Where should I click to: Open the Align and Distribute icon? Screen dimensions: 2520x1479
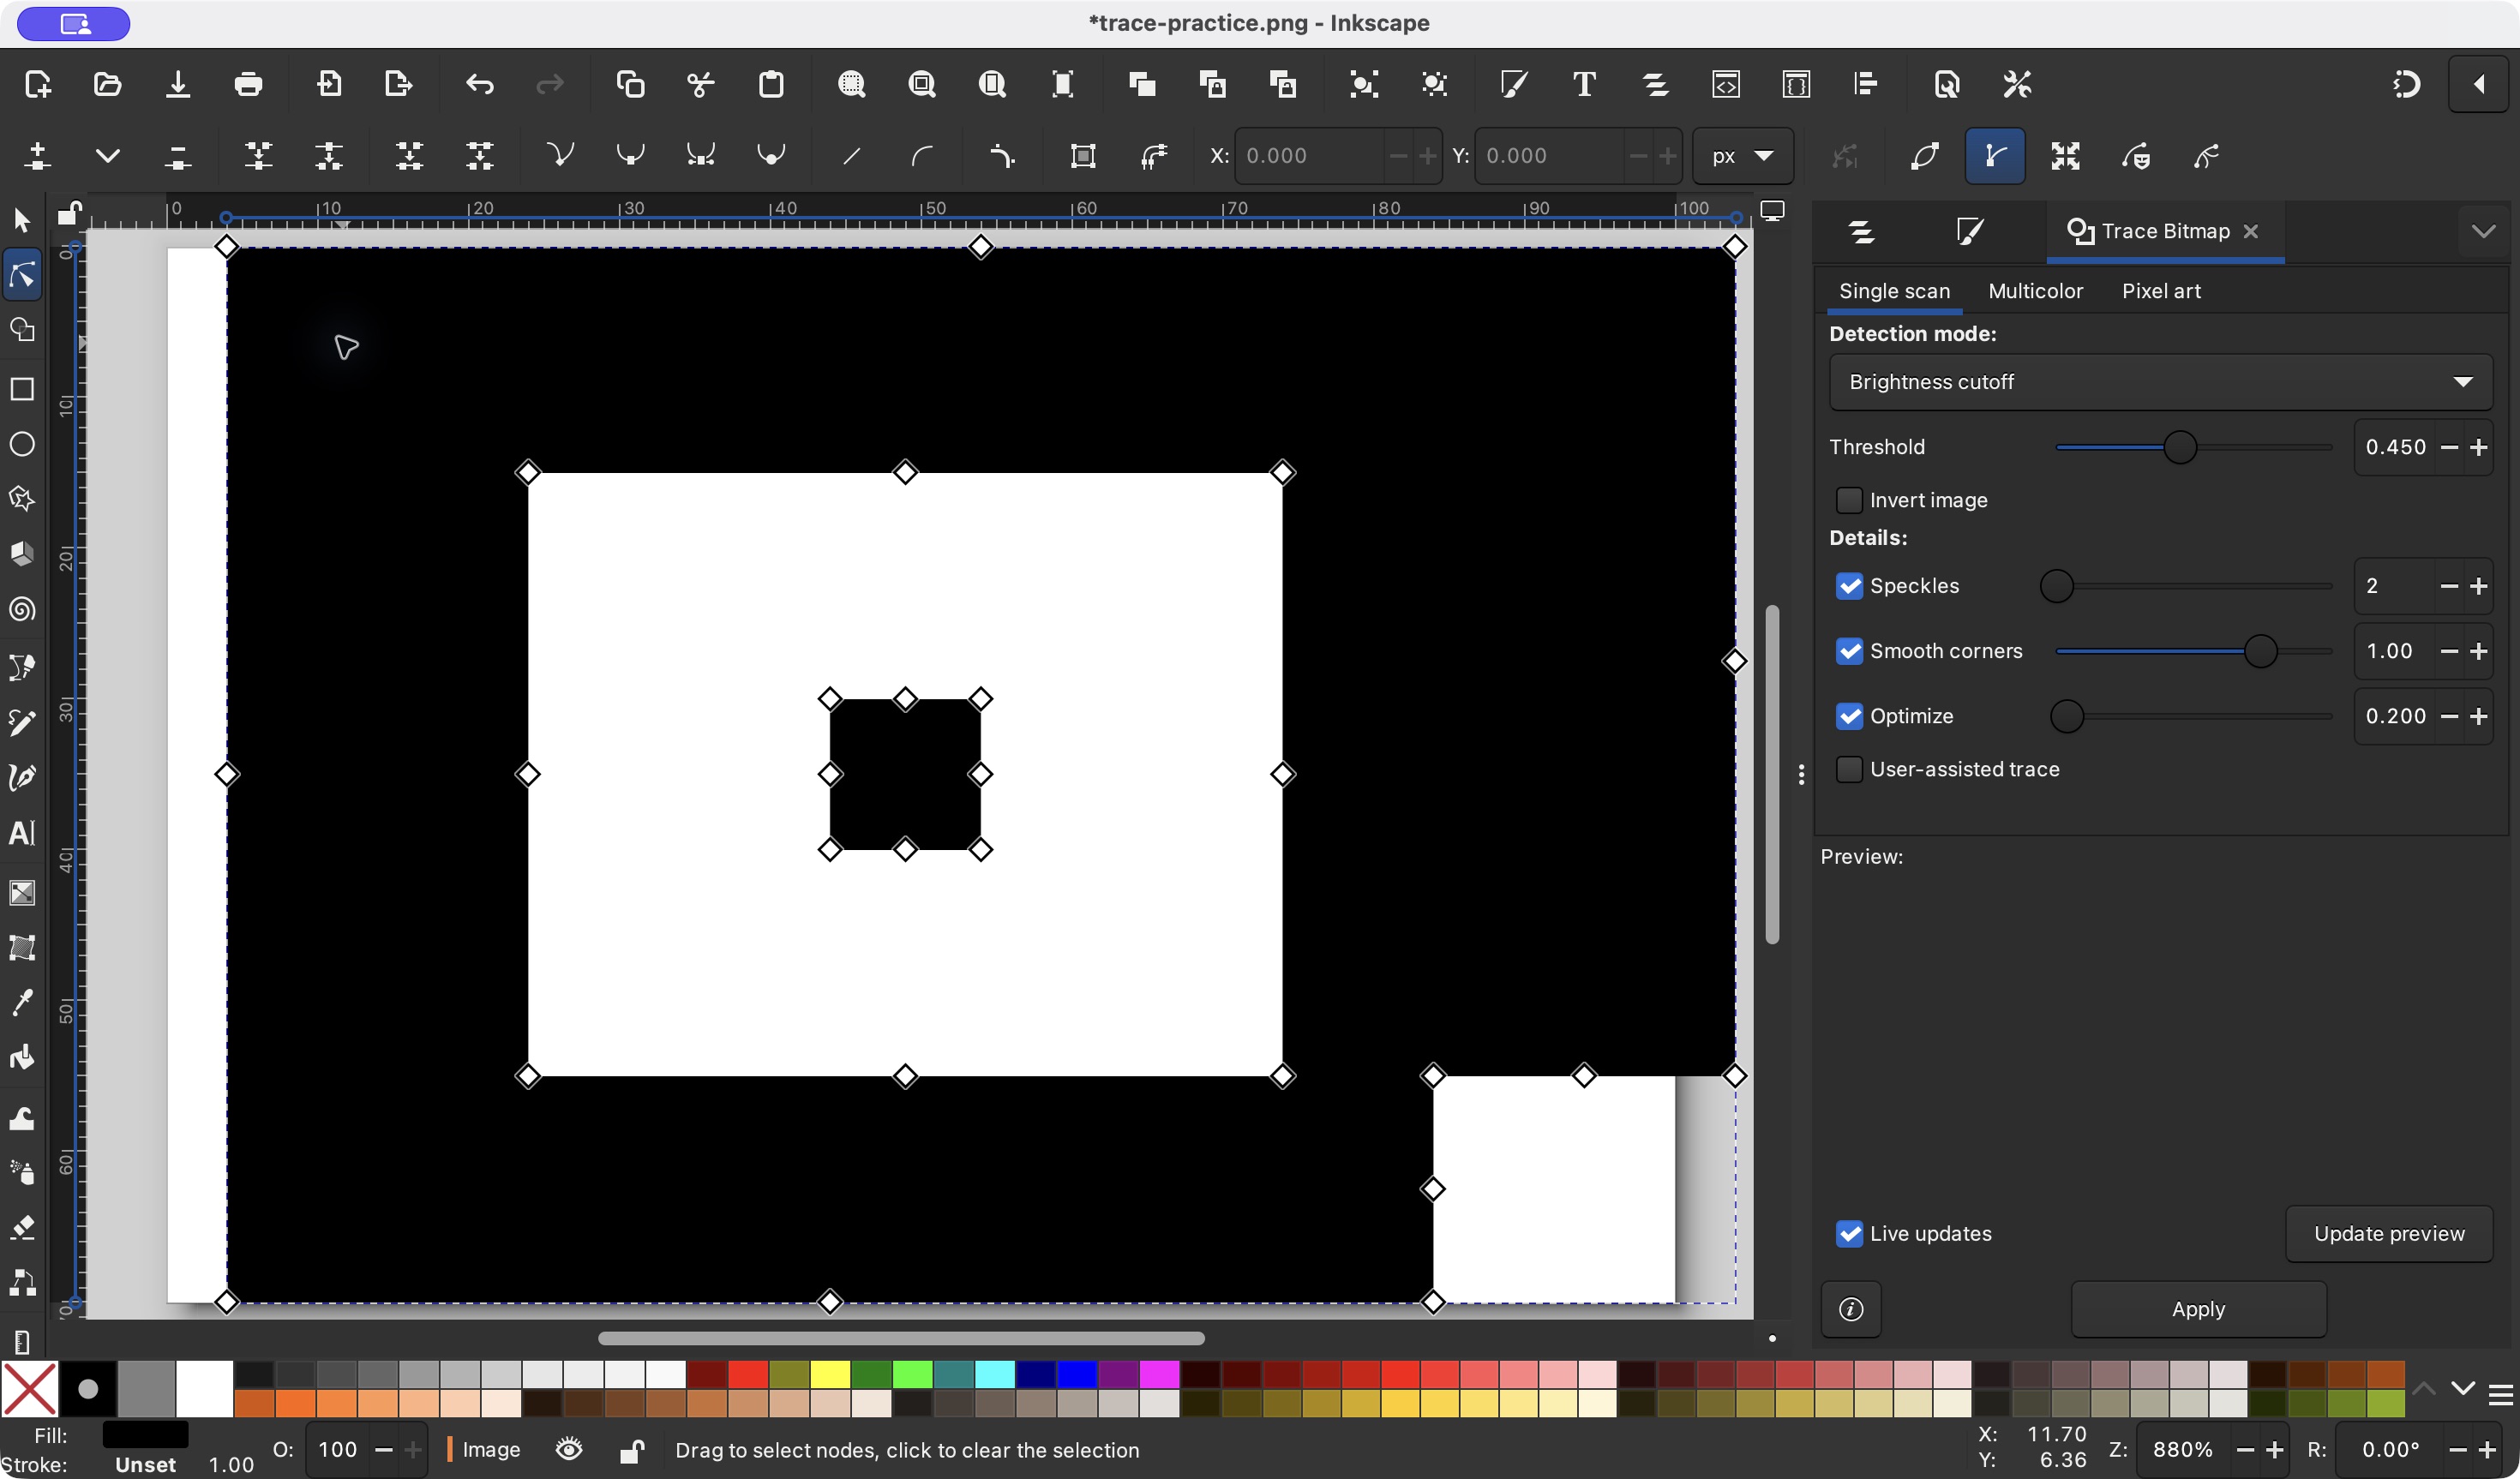[1866, 84]
